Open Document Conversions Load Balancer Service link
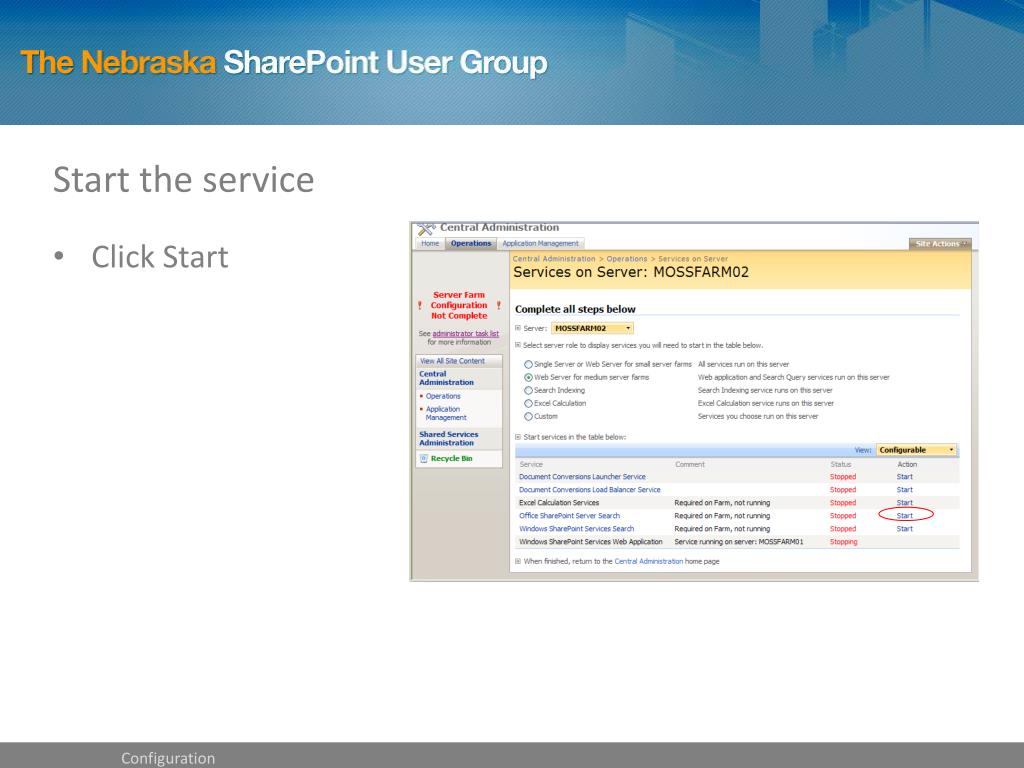 click(x=590, y=490)
